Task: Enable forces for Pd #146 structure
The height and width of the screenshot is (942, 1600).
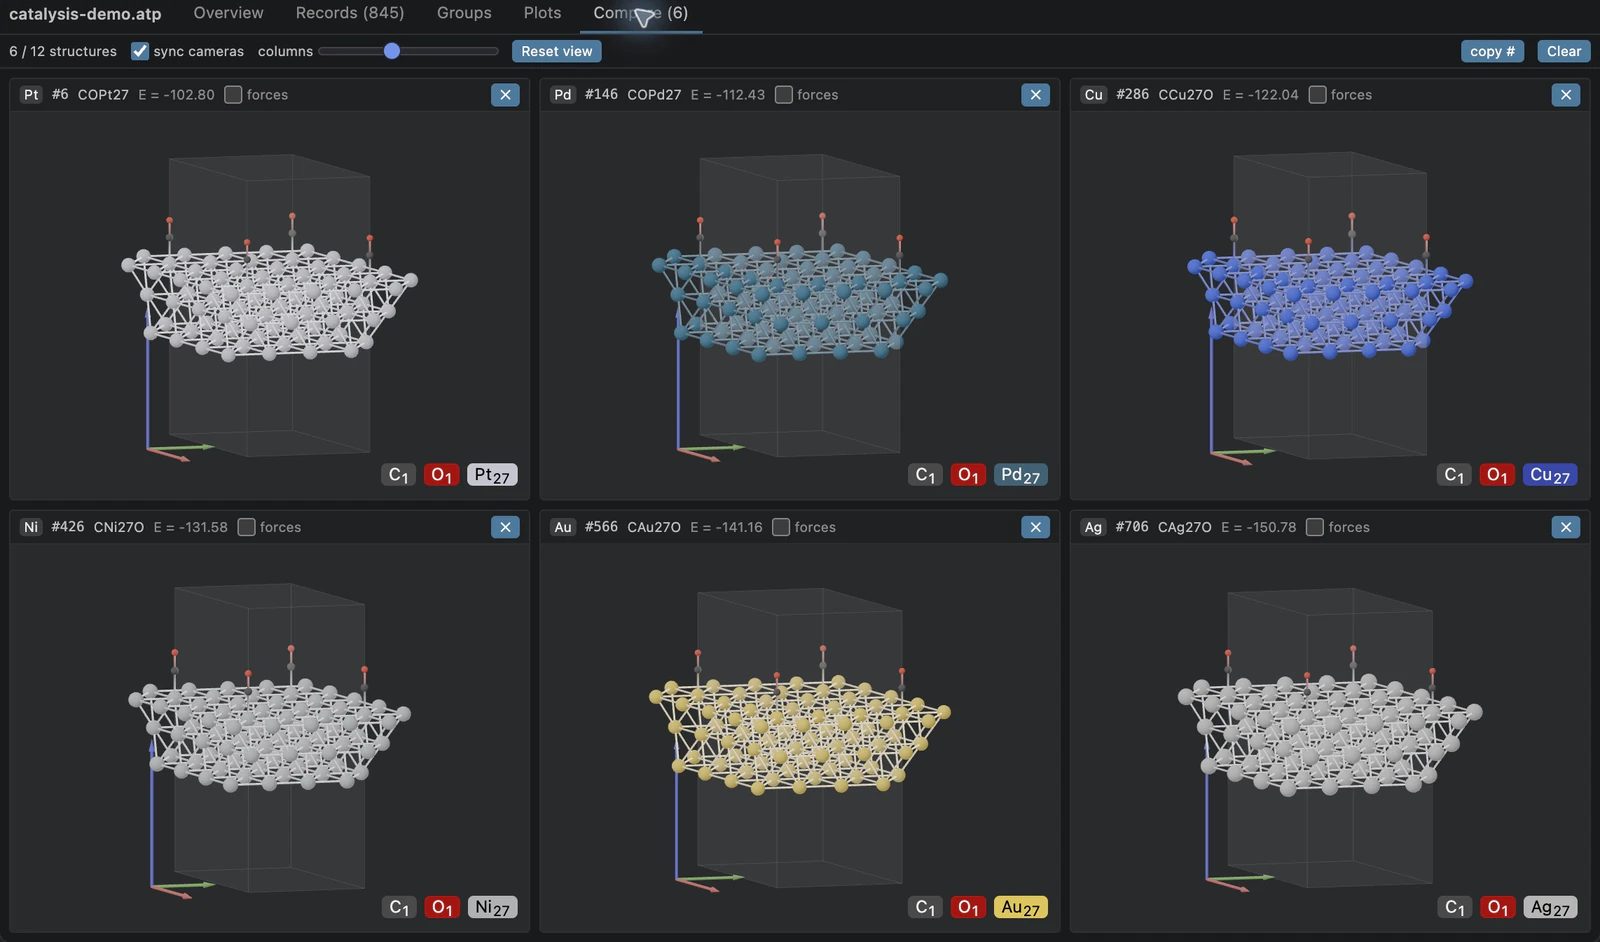Action: (784, 95)
